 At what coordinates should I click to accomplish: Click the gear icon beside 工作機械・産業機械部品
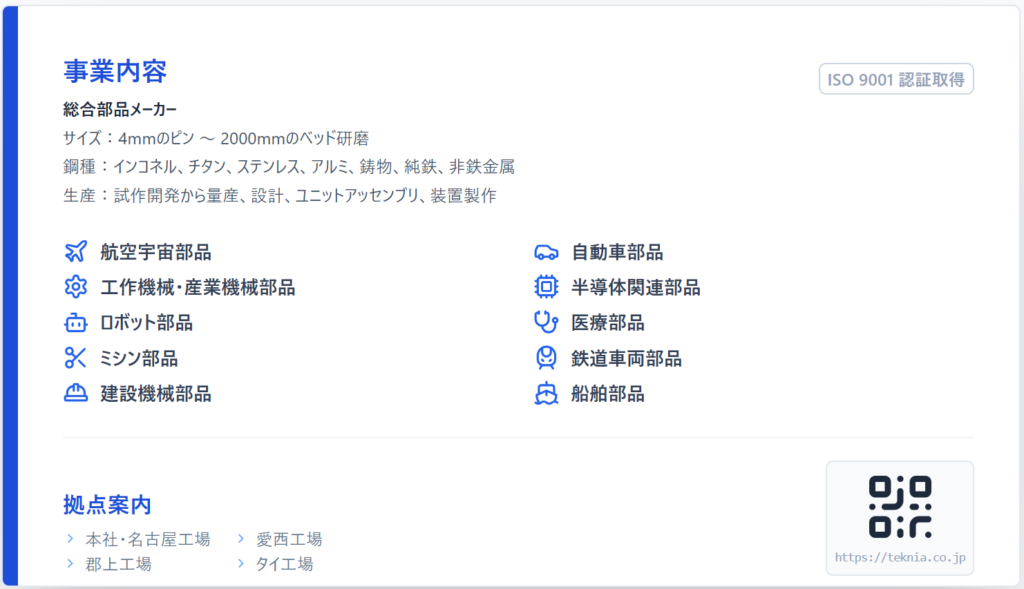(x=75, y=288)
